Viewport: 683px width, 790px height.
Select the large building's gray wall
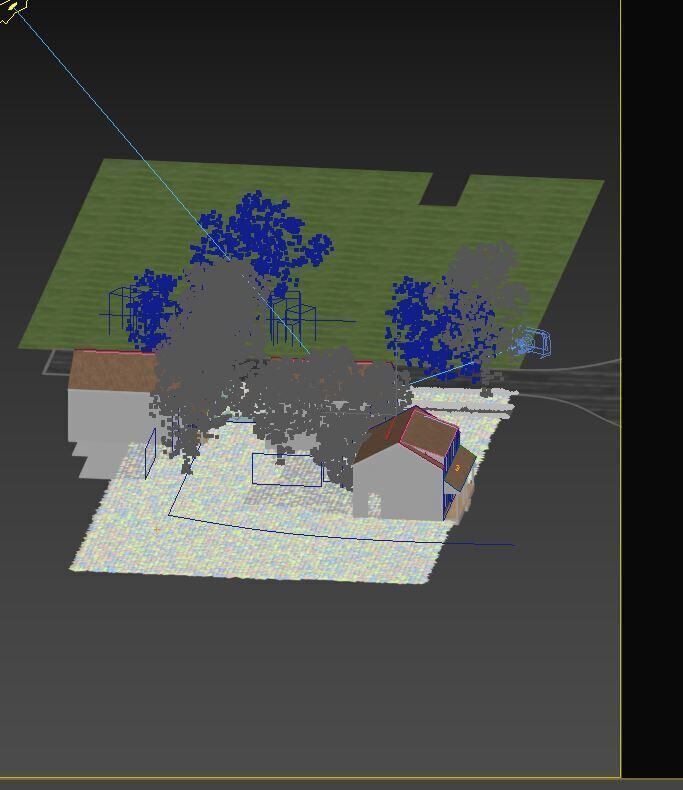108,416
